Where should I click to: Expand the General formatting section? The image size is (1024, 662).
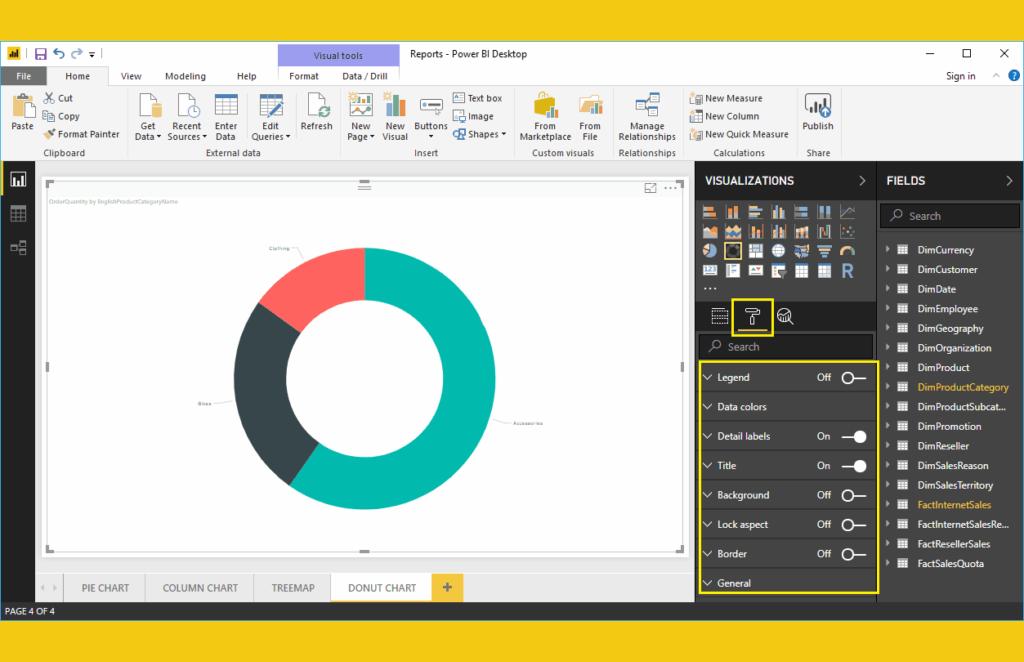pyautogui.click(x=734, y=583)
